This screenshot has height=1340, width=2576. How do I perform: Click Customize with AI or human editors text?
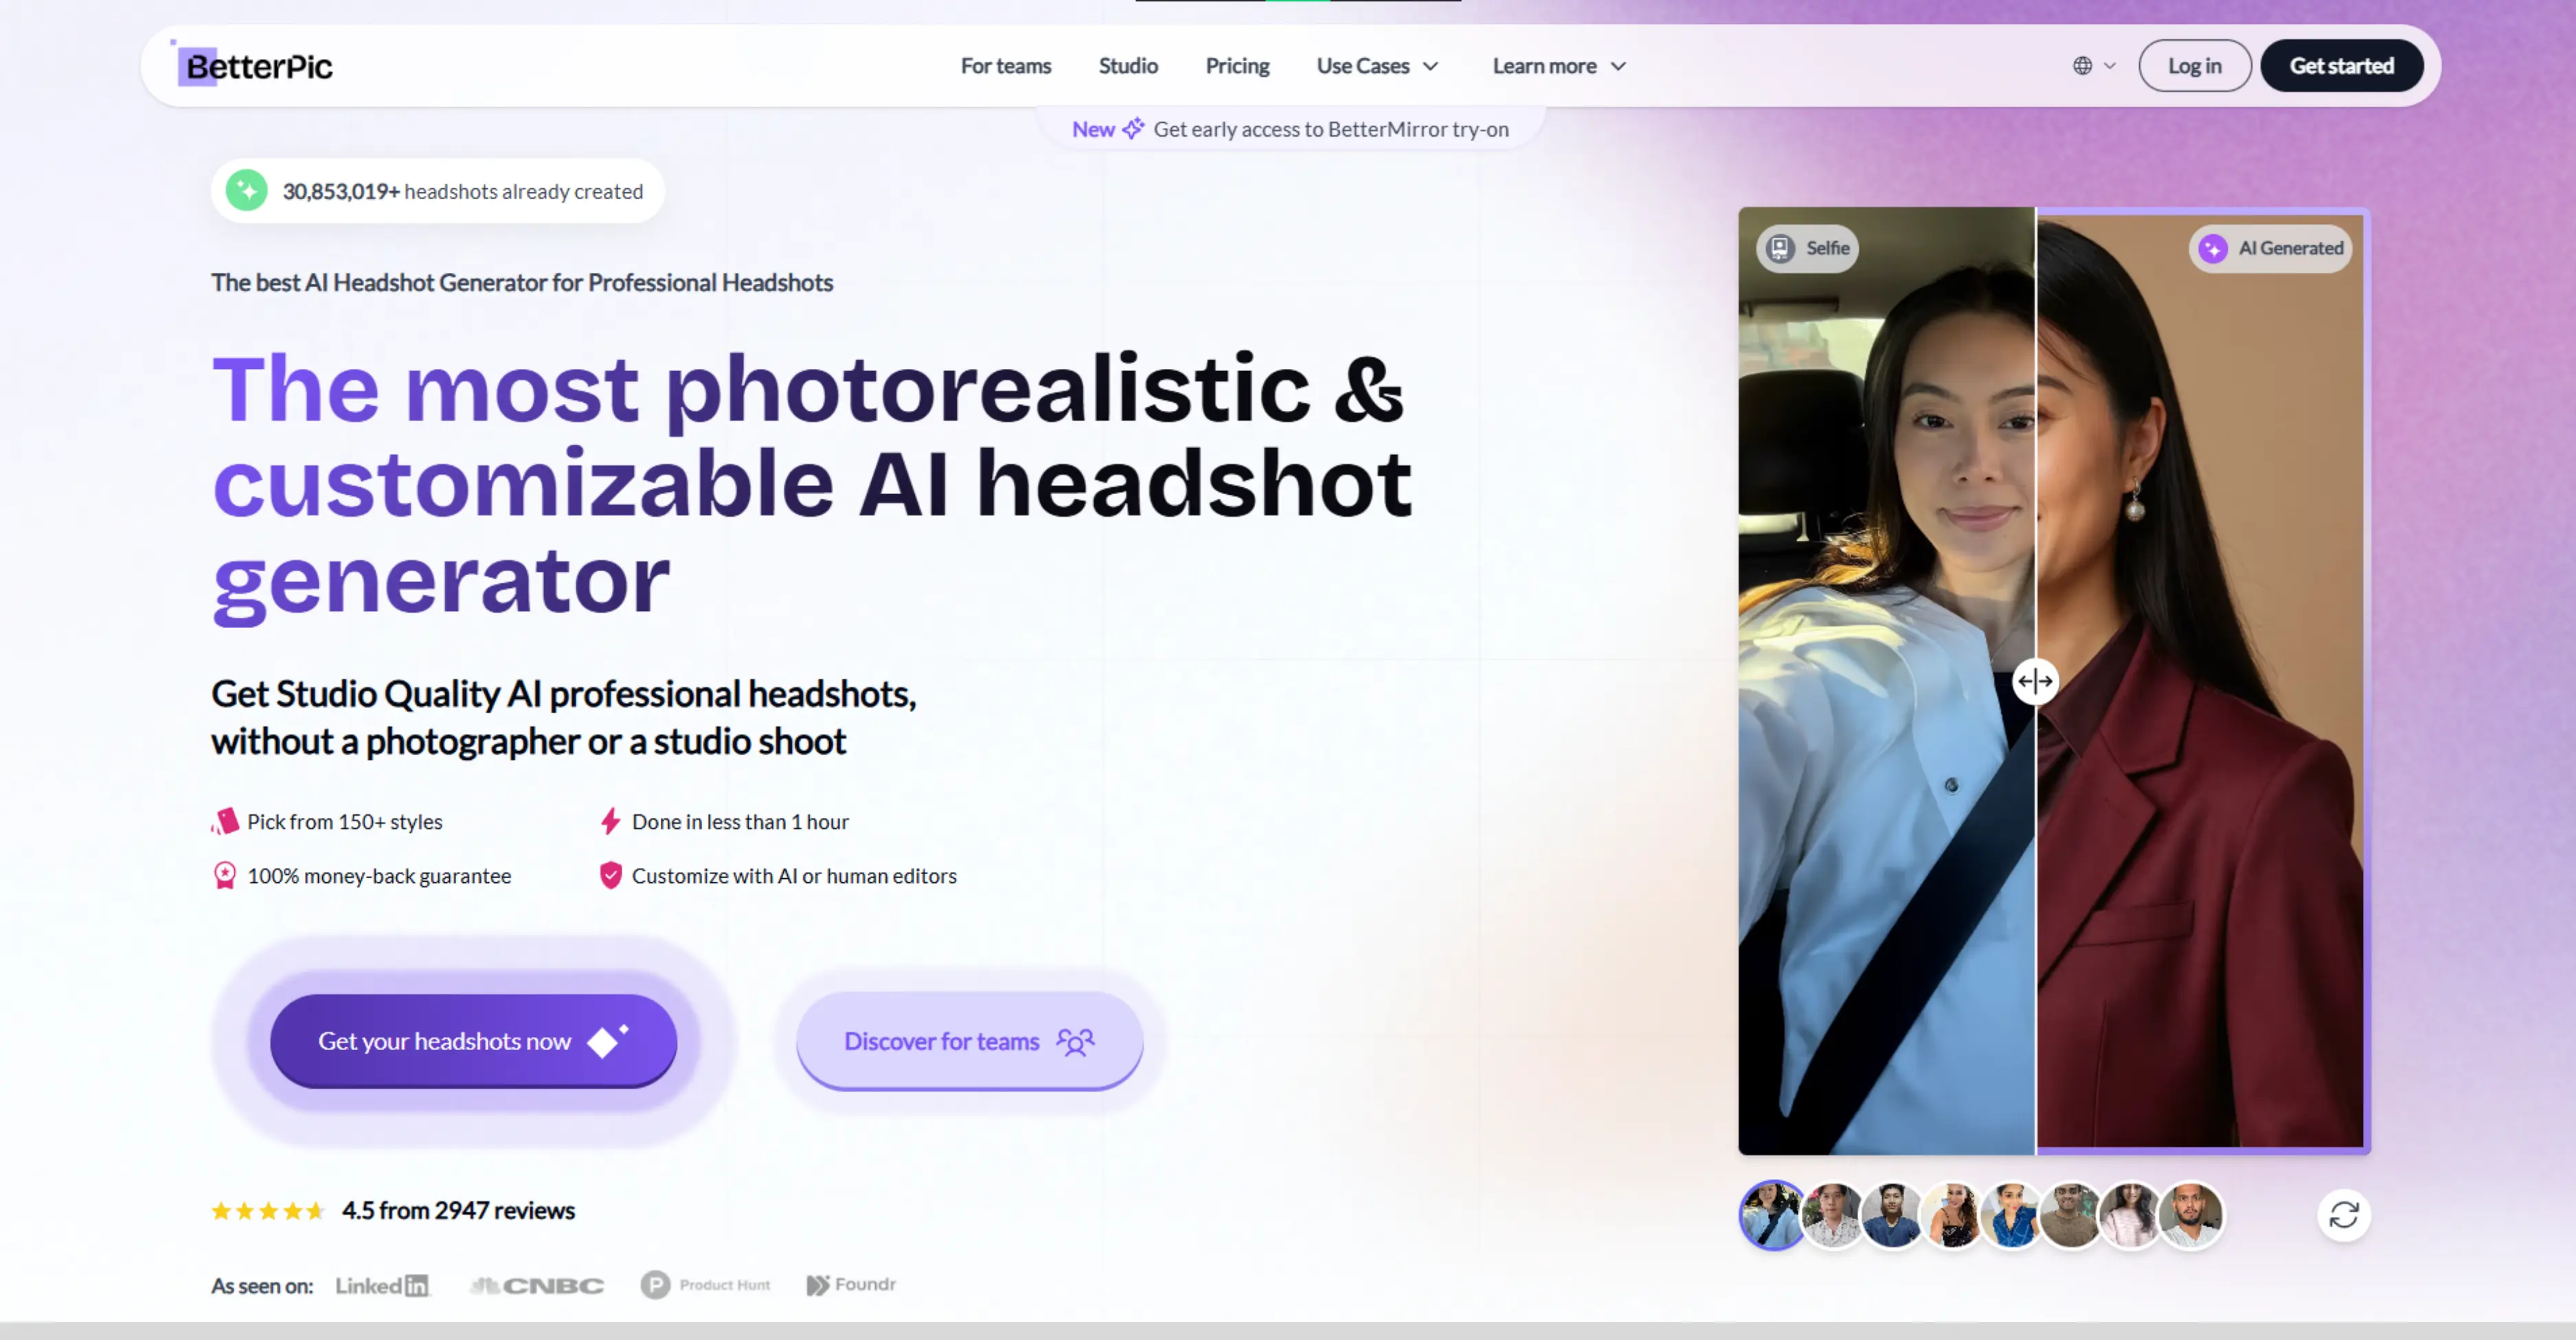[x=794, y=876]
